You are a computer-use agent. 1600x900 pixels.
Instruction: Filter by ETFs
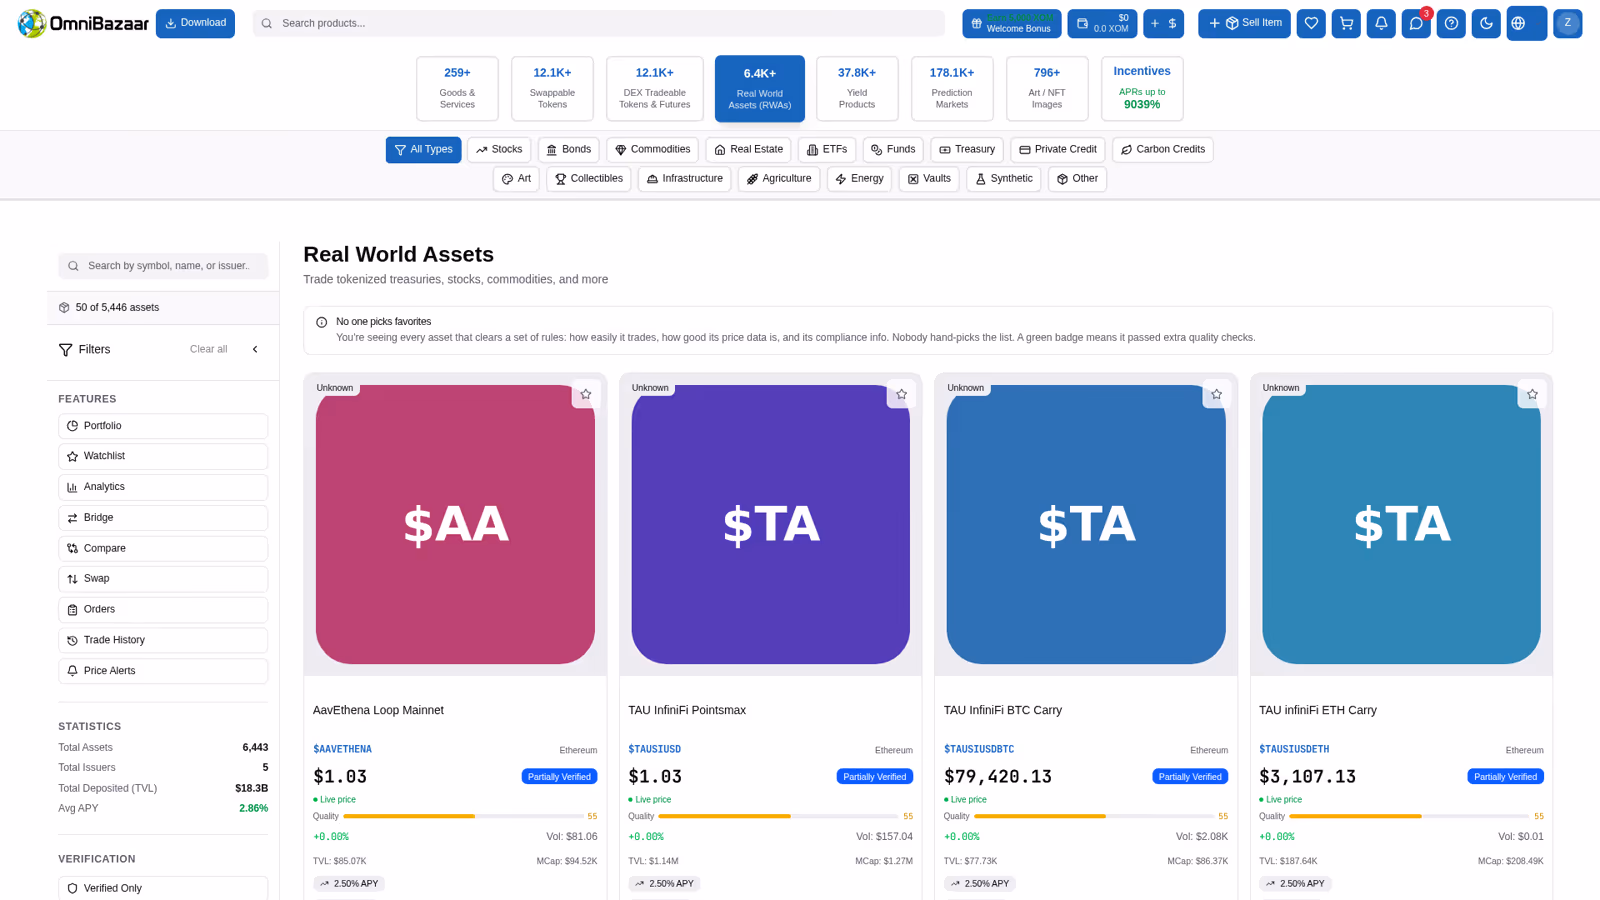pyautogui.click(x=827, y=150)
